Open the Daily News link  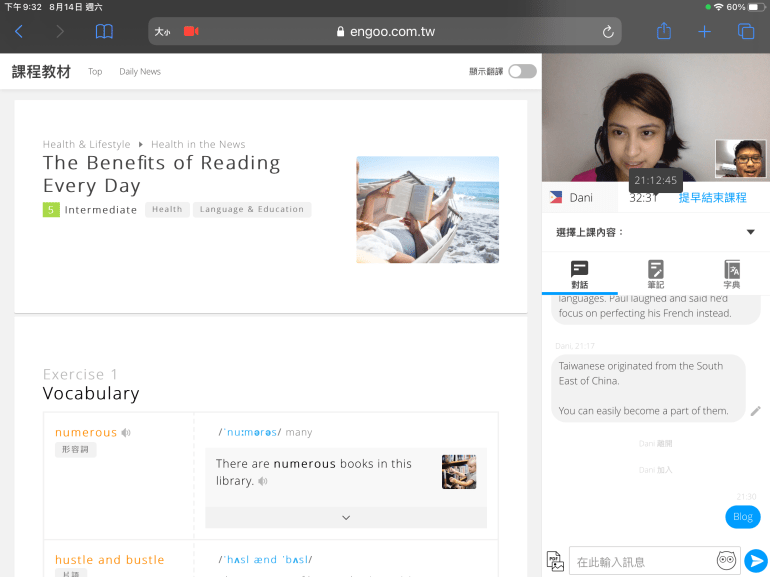coord(140,72)
